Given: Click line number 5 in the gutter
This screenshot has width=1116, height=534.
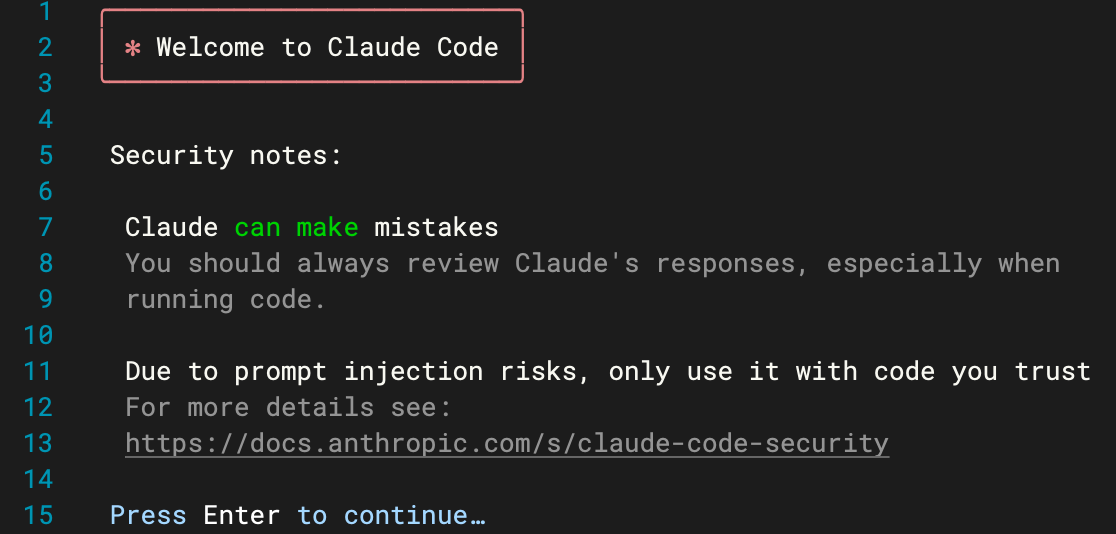Looking at the screenshot, I should click(x=44, y=155).
